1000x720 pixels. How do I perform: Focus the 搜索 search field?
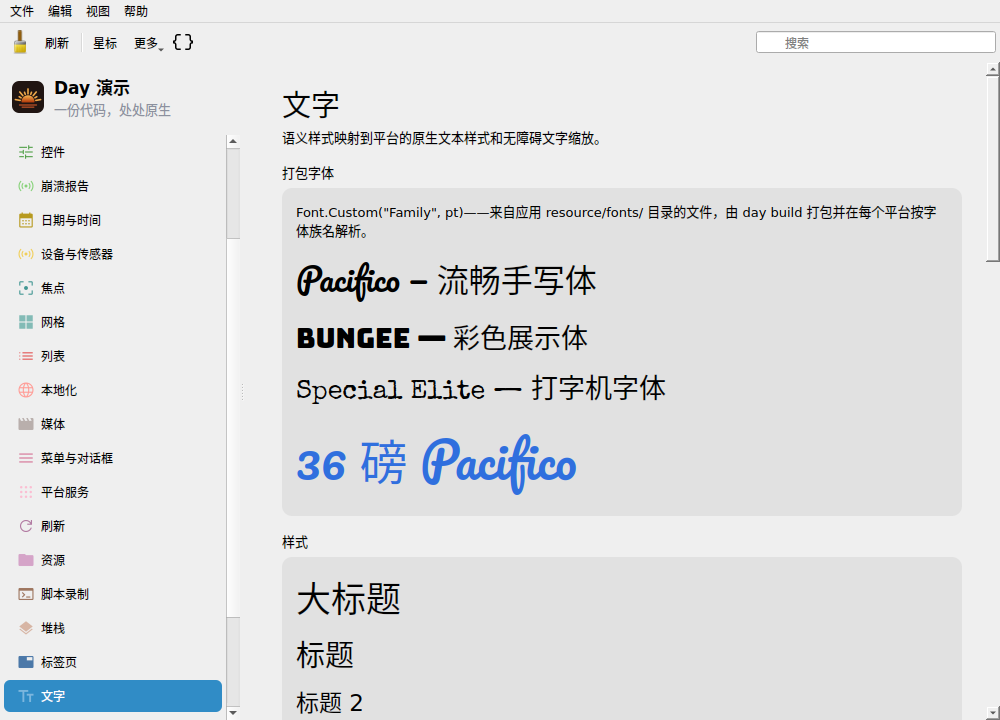(875, 43)
